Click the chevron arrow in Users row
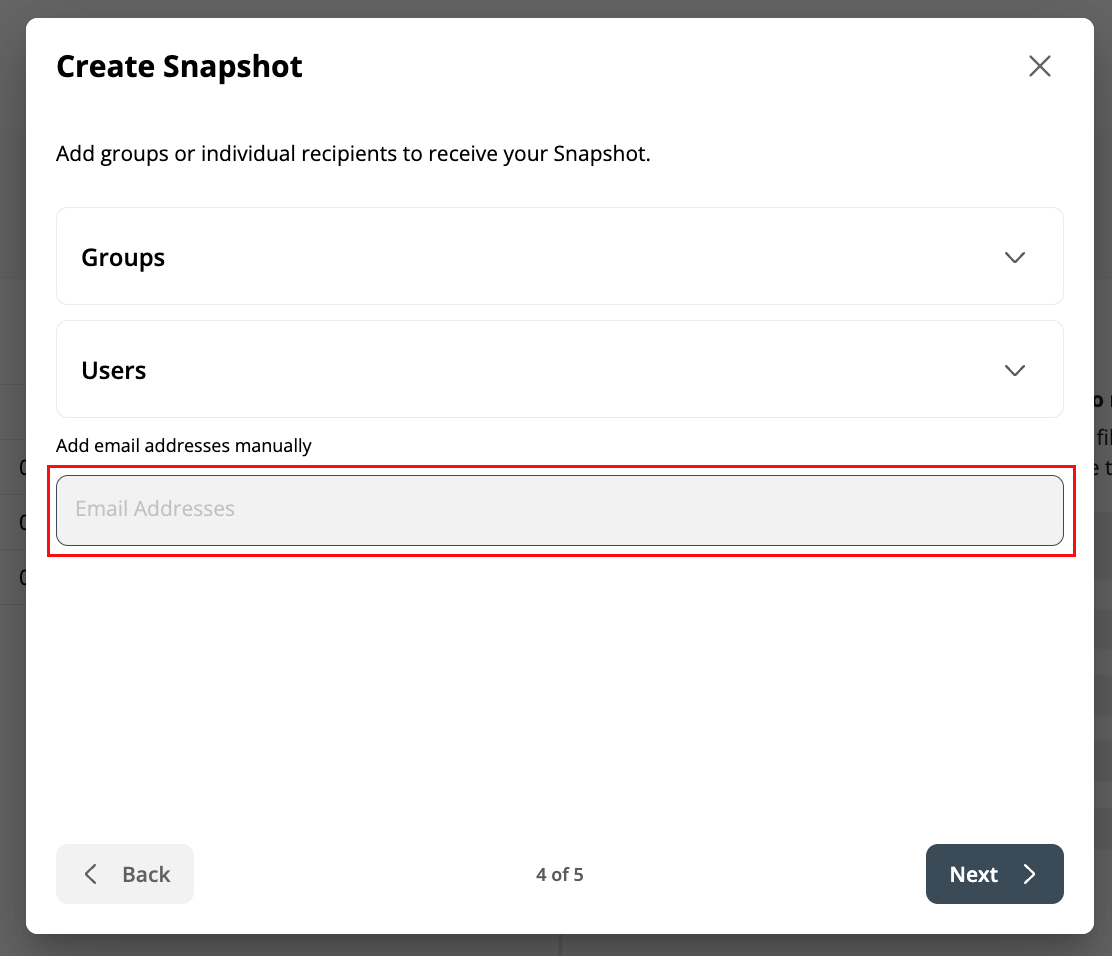This screenshot has height=956, width=1112. 1014,370
